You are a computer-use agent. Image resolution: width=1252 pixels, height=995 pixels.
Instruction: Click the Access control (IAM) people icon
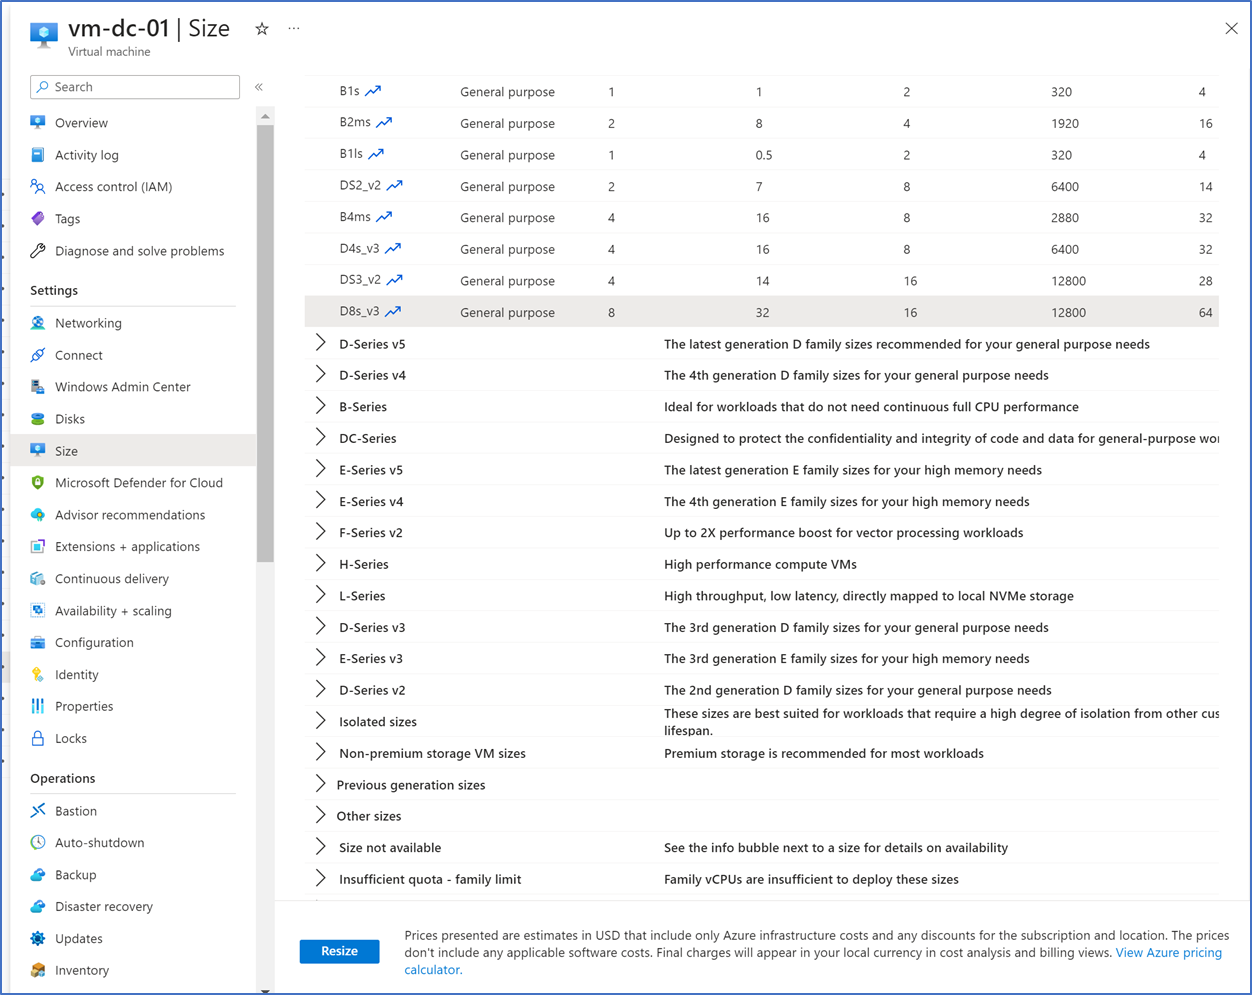pyautogui.click(x=38, y=187)
